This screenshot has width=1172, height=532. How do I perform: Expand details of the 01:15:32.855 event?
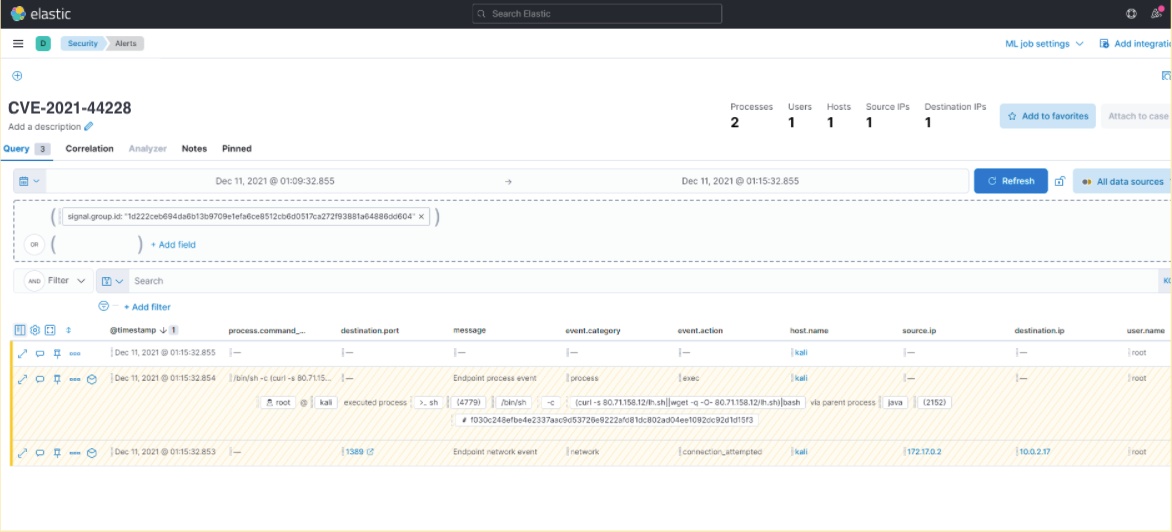22,353
